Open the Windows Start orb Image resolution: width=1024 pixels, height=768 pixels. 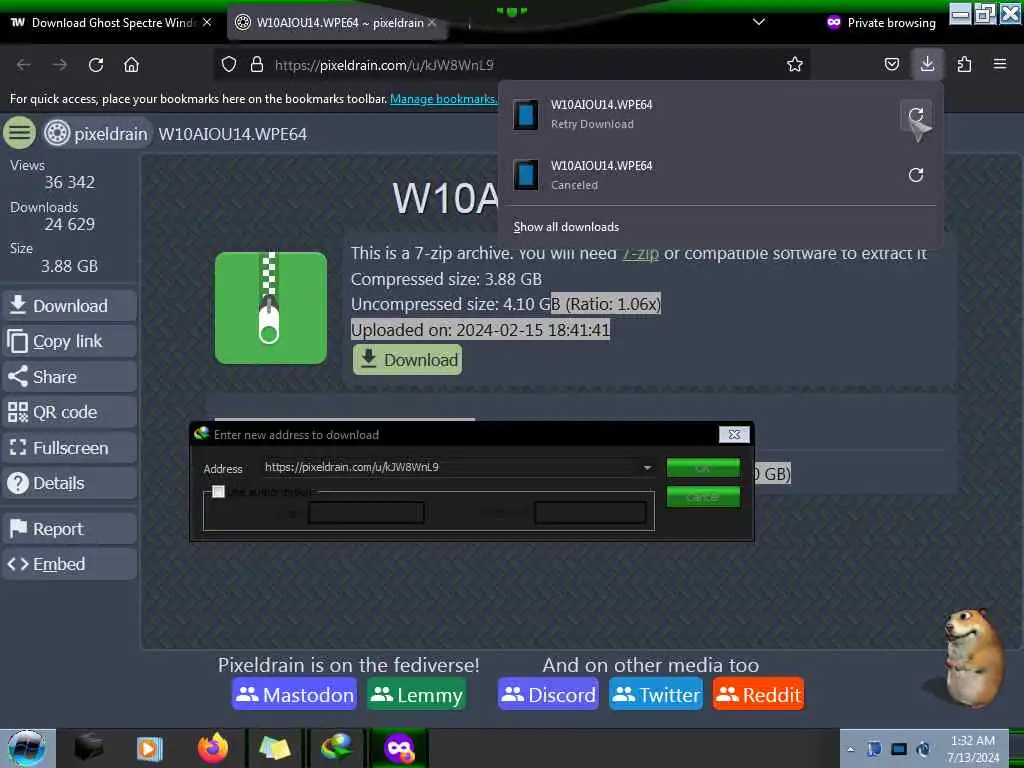point(26,748)
